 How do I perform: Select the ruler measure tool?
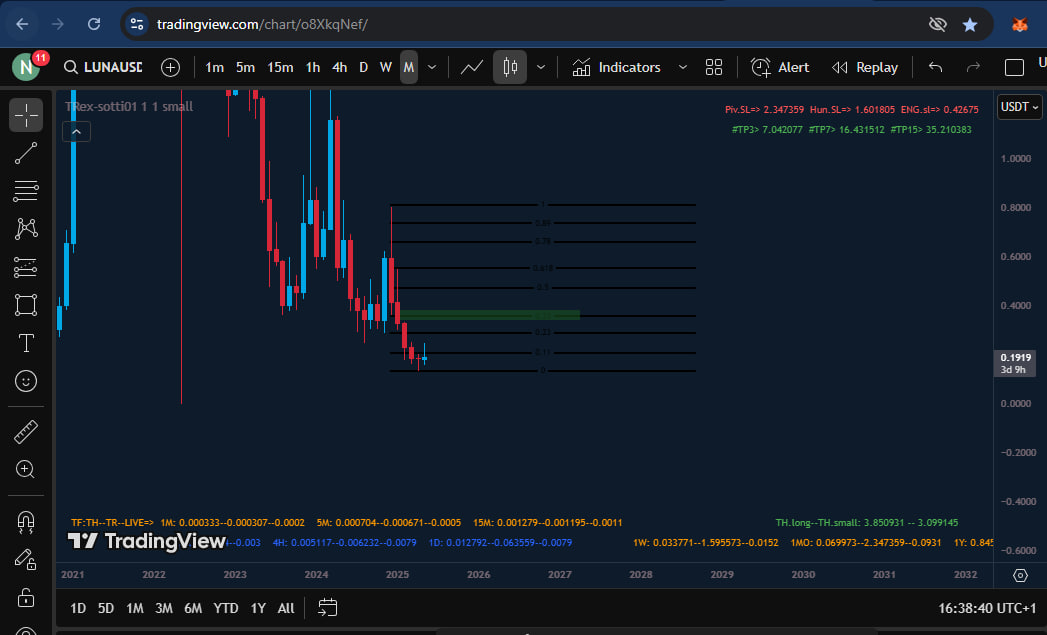26,432
